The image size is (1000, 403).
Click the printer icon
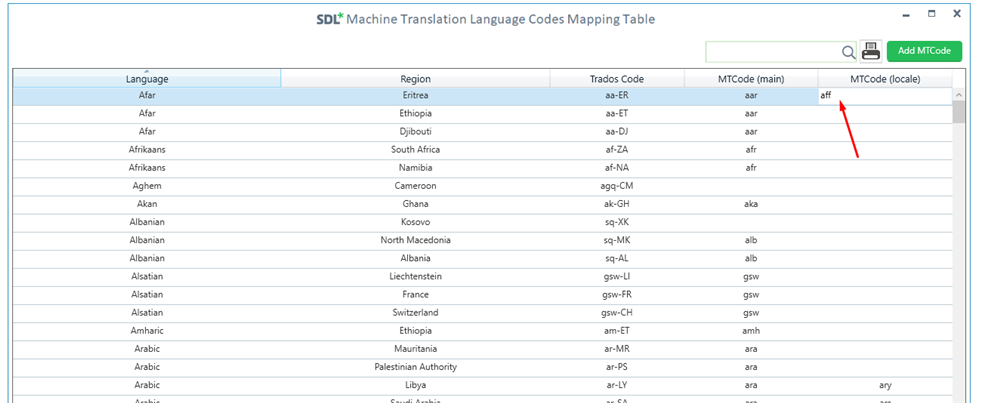click(871, 51)
